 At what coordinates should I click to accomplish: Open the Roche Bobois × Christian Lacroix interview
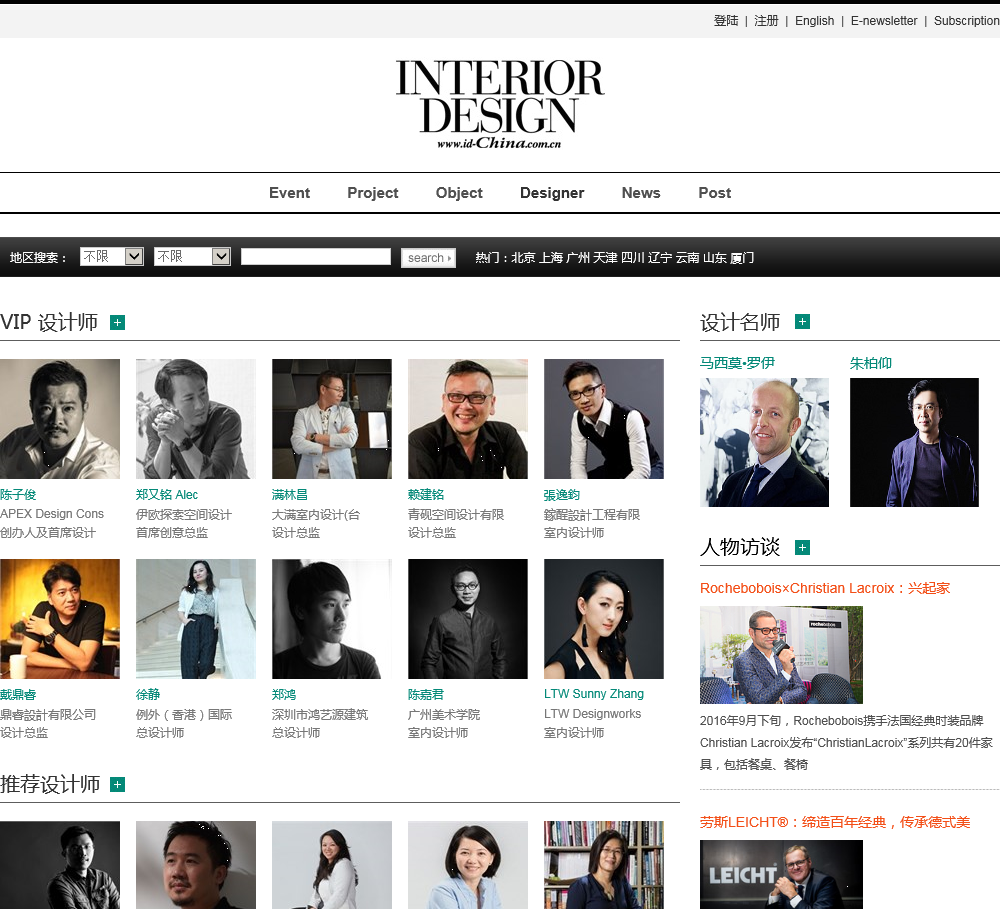pyautogui.click(x=825, y=588)
